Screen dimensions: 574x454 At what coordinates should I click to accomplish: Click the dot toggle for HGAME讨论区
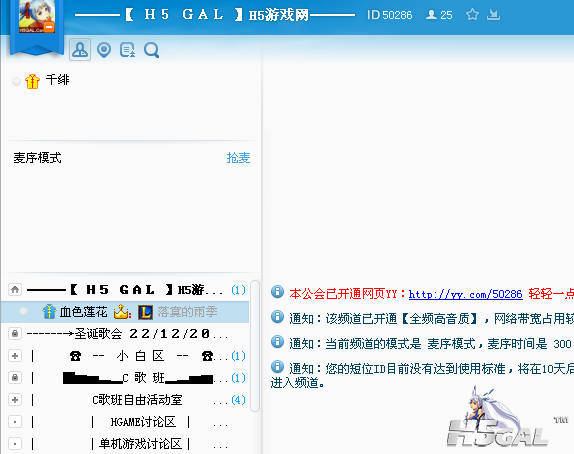coord(15,421)
